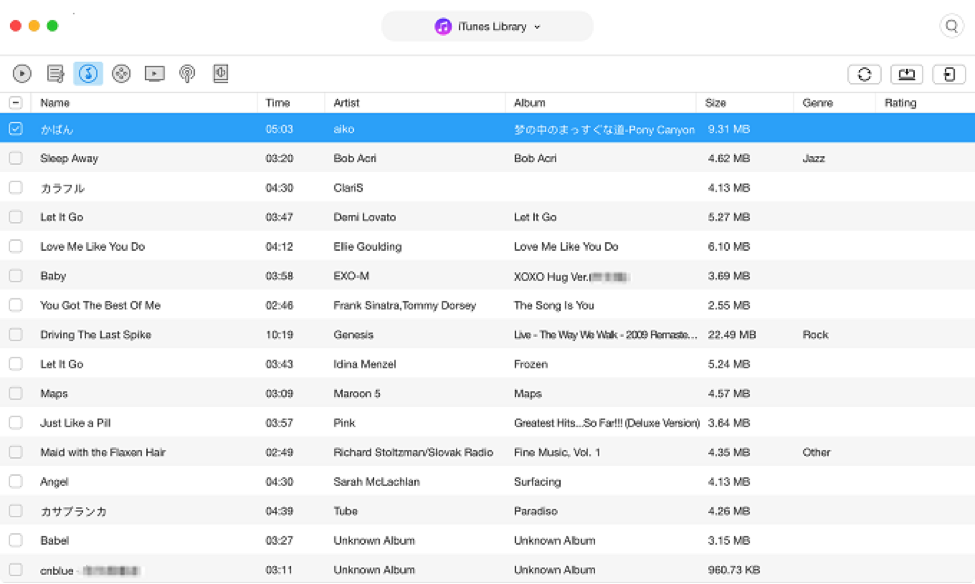975x584 pixels.
Task: Click the export to computer icon
Action: pos(949,74)
